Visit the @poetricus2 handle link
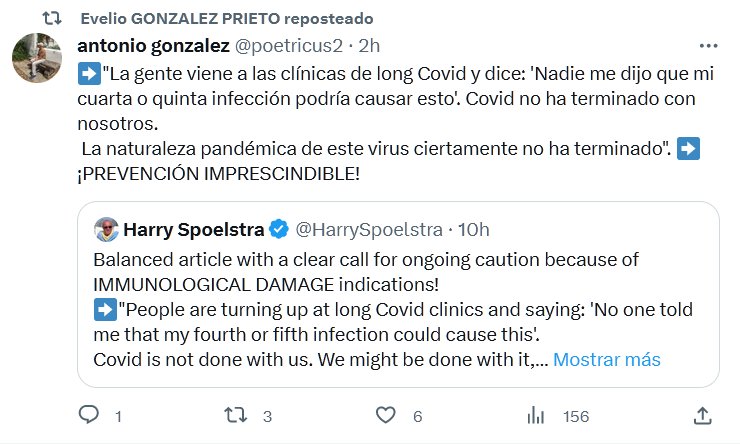Viewport: 740px width, 444px height. pos(288,46)
